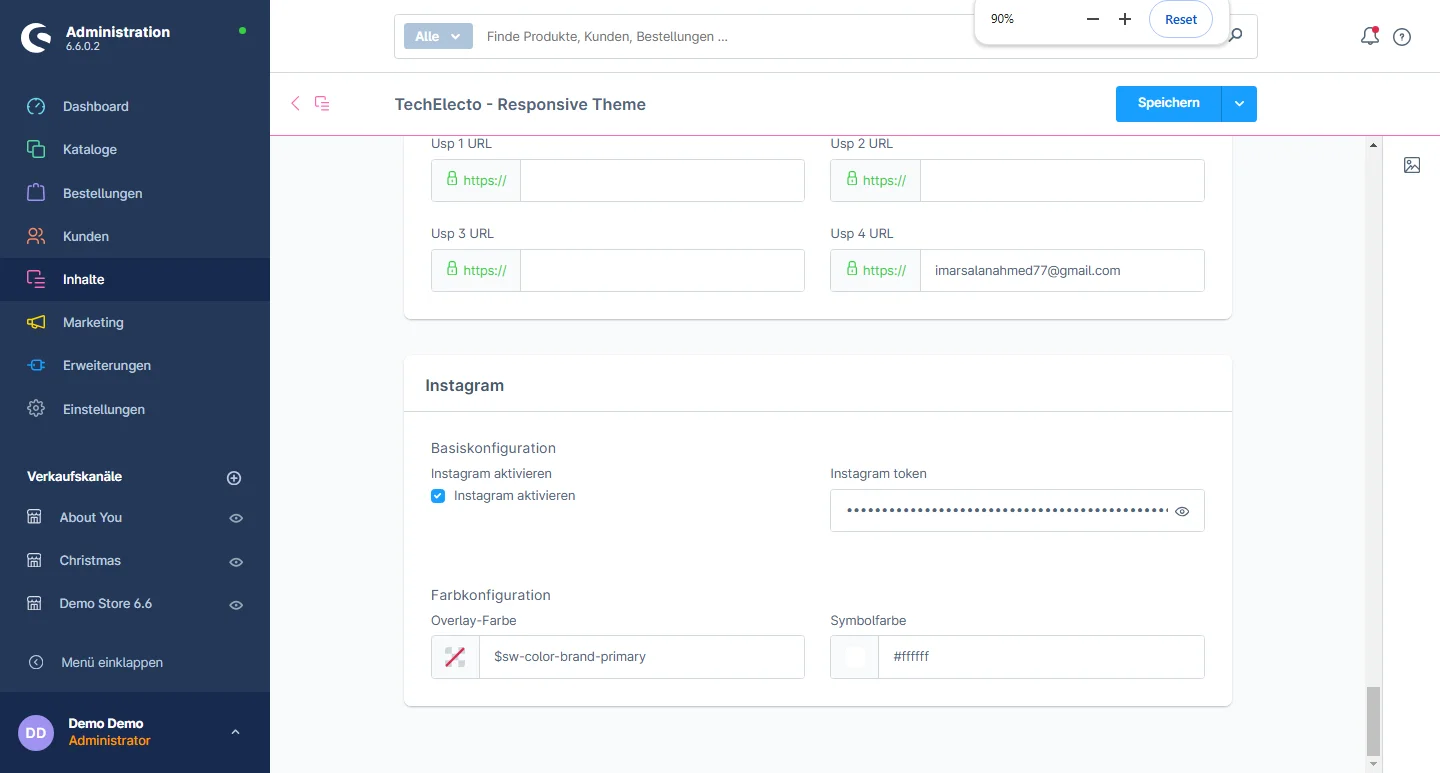Click the Speichern button

[x=1168, y=104]
